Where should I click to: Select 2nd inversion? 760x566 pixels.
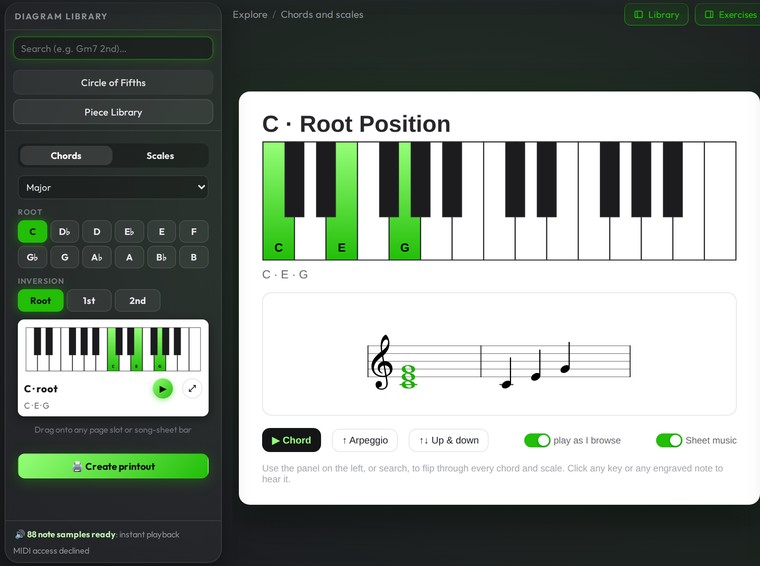point(138,300)
